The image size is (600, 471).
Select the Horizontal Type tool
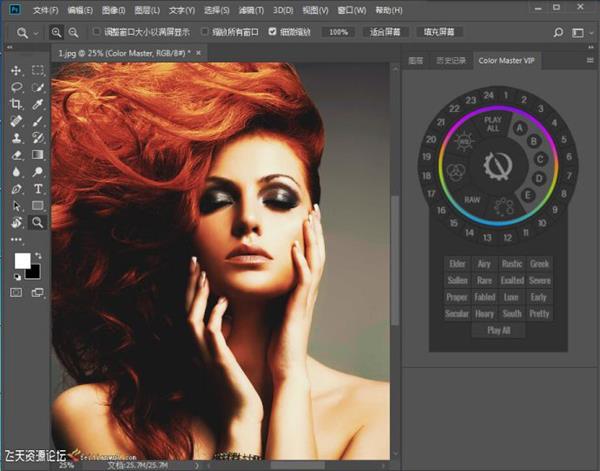(x=38, y=188)
